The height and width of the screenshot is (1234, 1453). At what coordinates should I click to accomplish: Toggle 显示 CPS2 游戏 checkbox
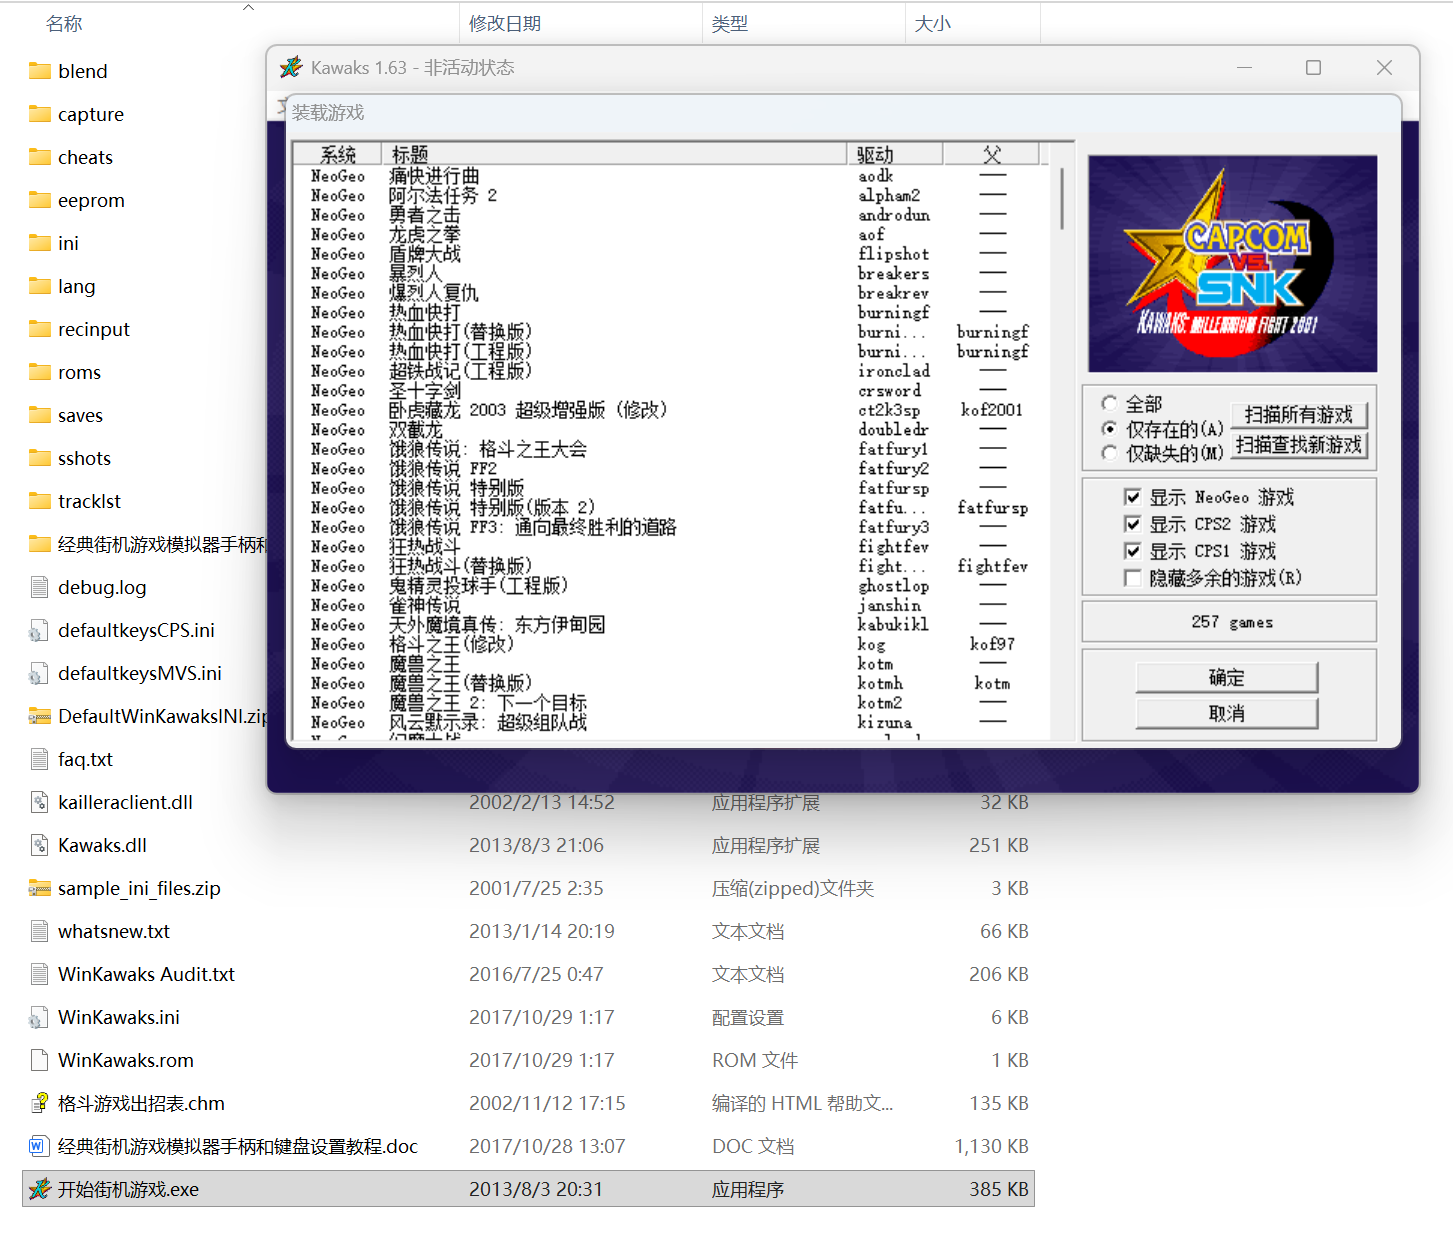[1133, 524]
